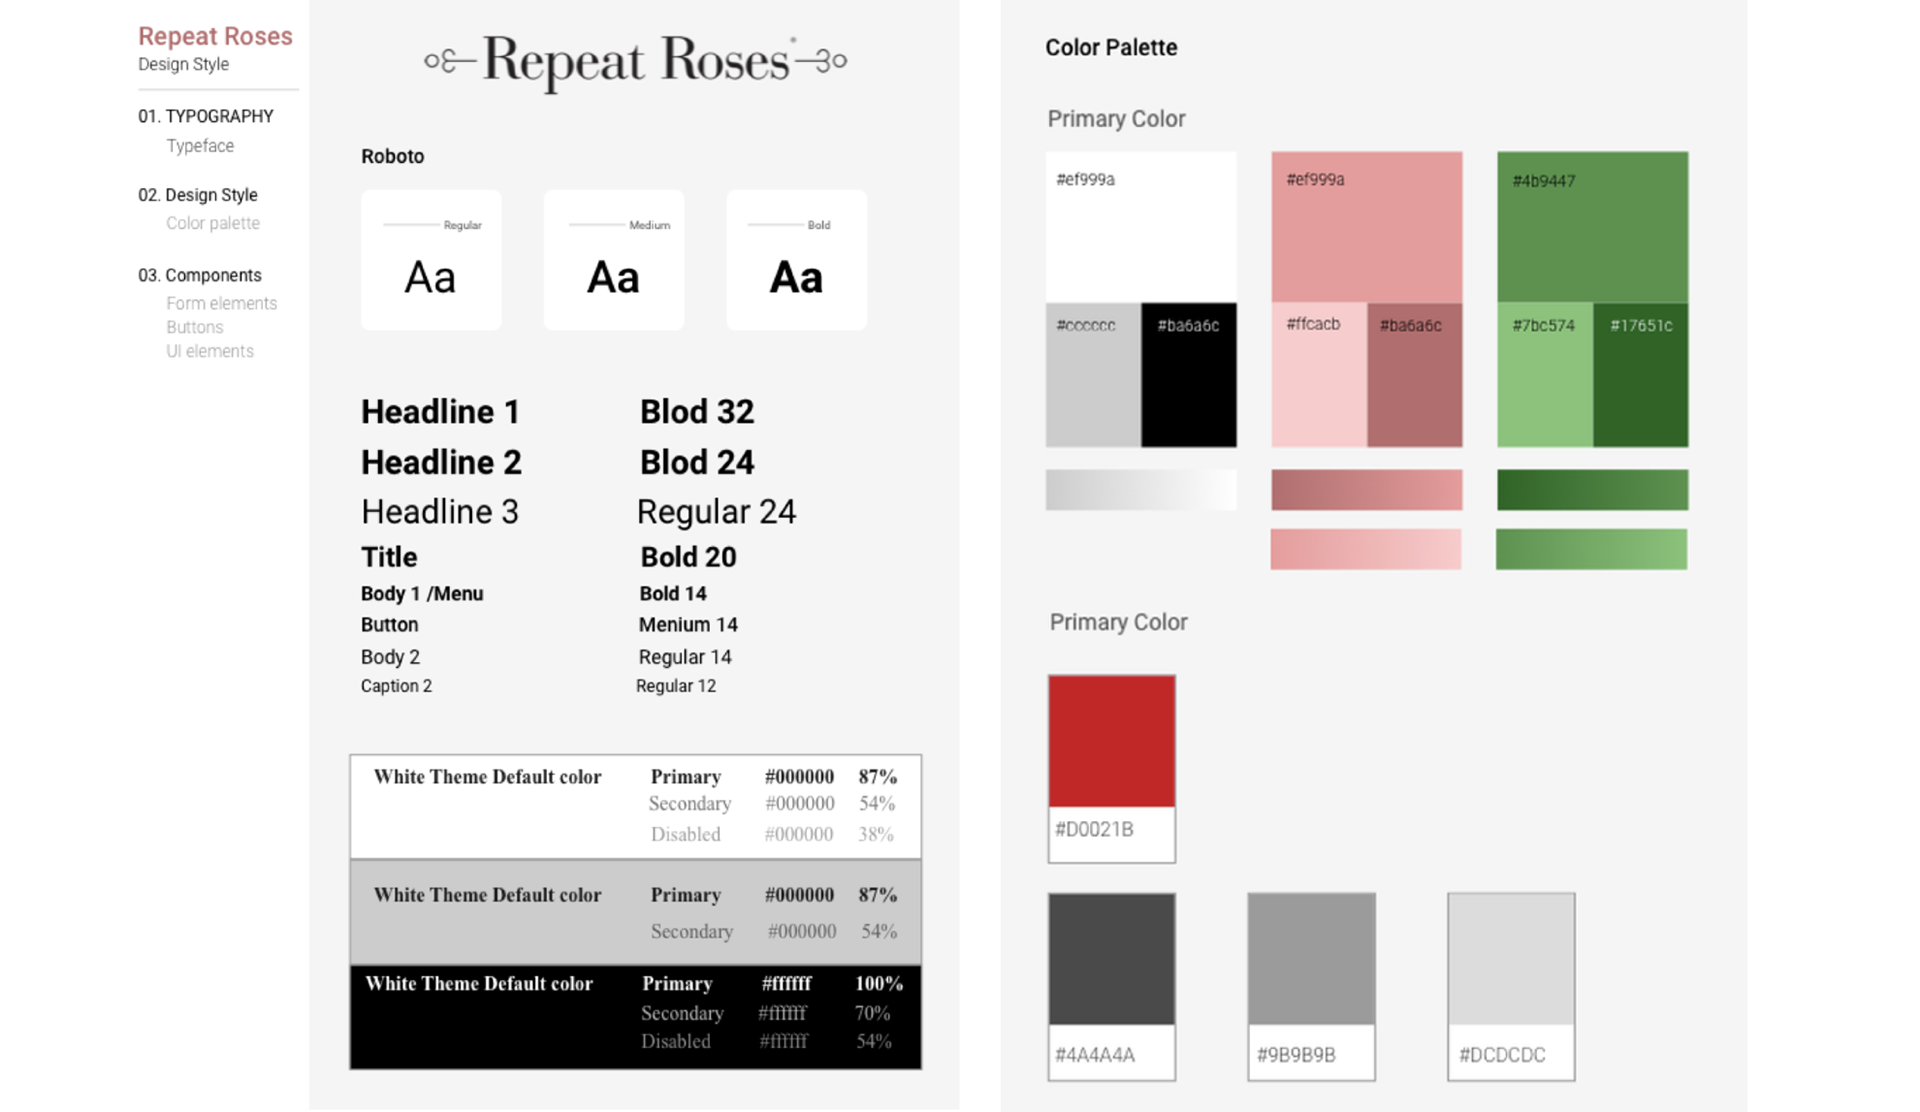Select the light pink gradient bar
The image size is (1920, 1112).
pyautogui.click(x=1366, y=549)
